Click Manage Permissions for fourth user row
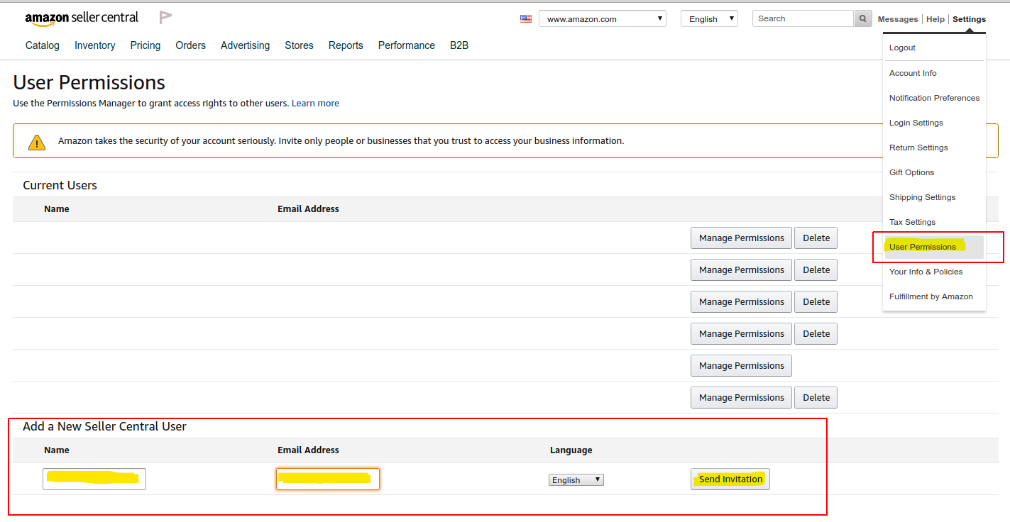 (741, 334)
